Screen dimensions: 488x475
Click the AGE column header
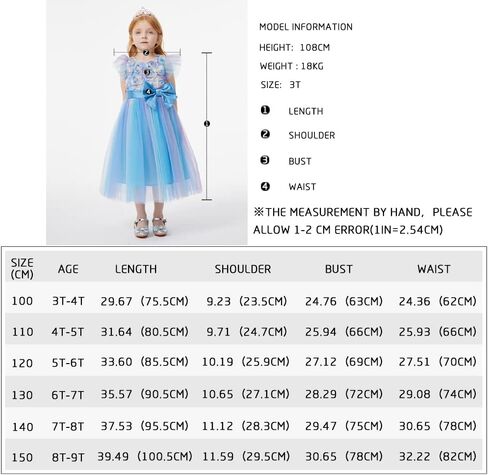(x=68, y=269)
